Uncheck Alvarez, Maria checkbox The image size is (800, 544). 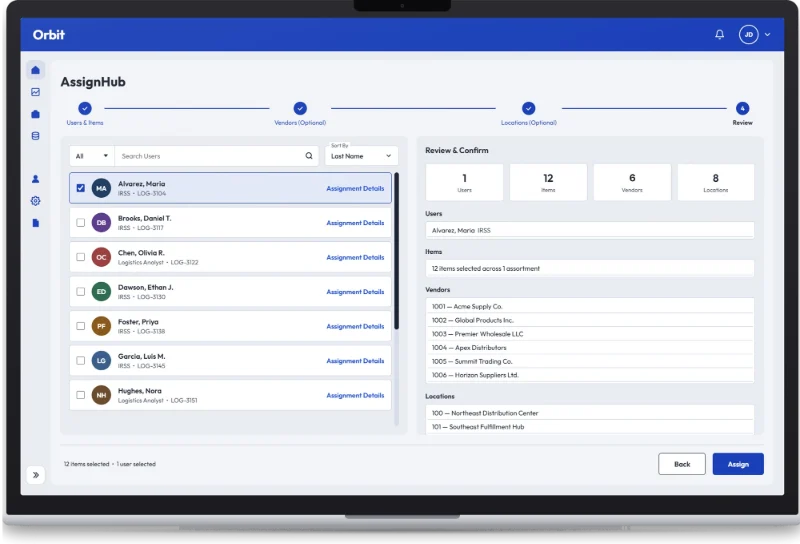(81, 188)
